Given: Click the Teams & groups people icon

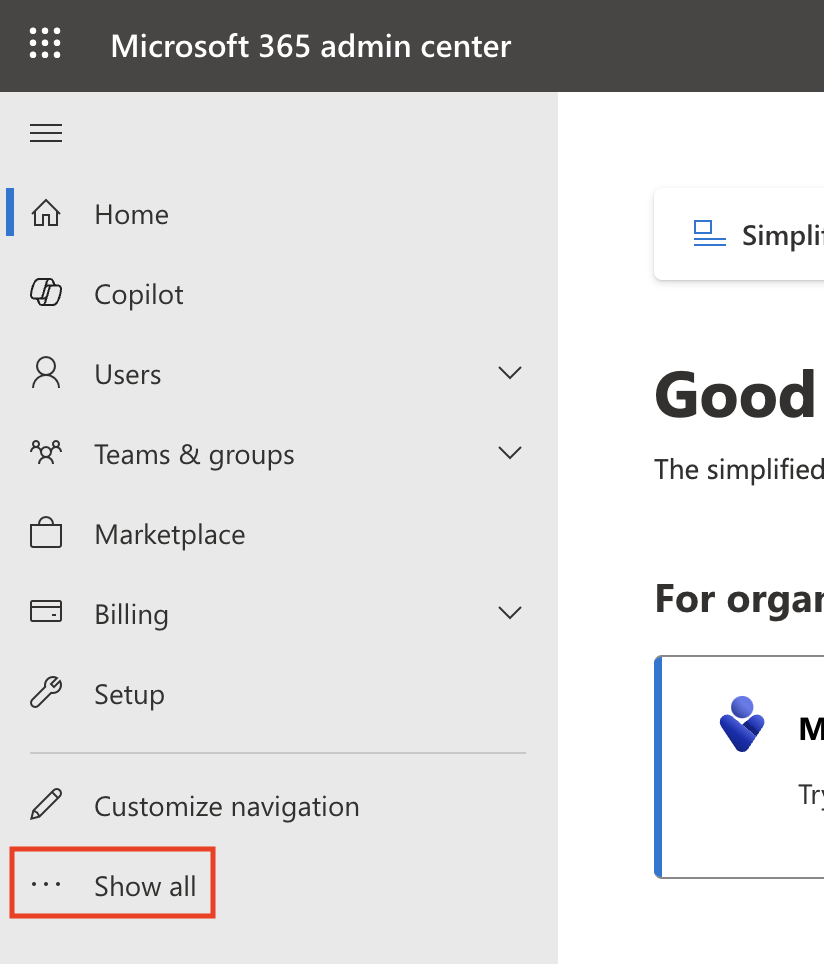Looking at the screenshot, I should coord(46,454).
